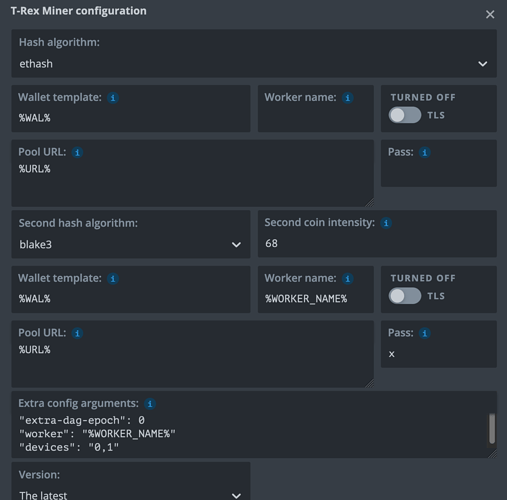507x500 pixels.
Task: Click the Extra config arguments scrollbar thumb
Action: point(492,429)
